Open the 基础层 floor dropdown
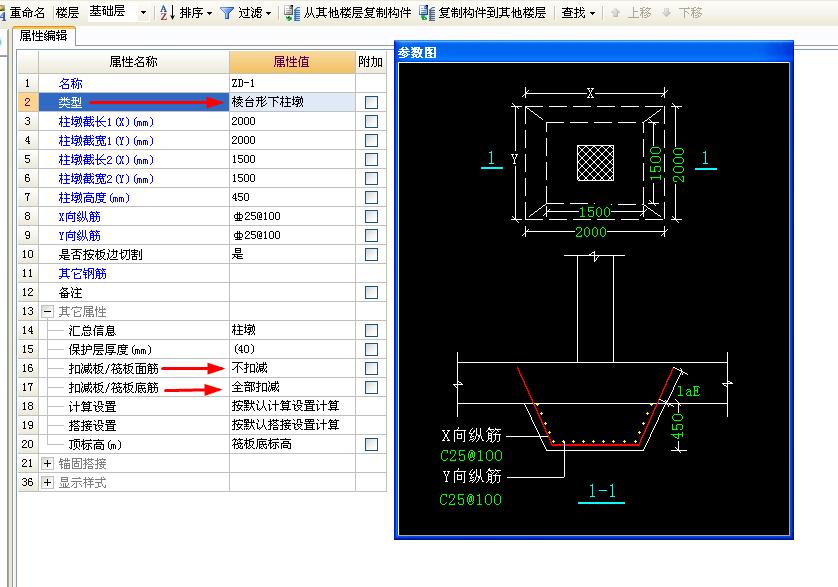Screen dimensions: 838x587 (x=143, y=13)
